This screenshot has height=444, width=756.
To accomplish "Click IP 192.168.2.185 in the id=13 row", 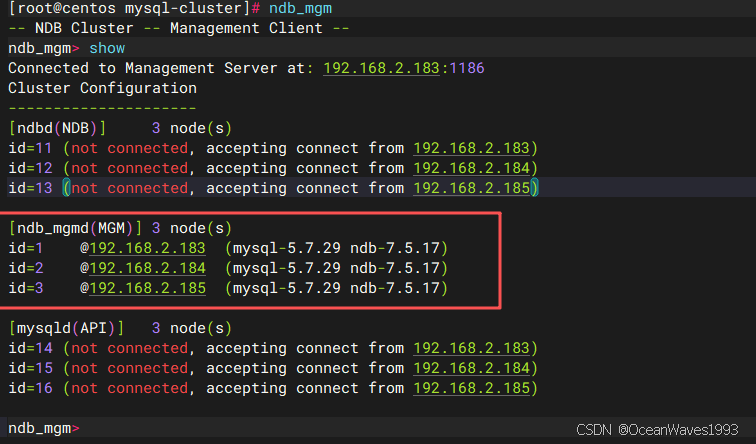I will 471,188.
